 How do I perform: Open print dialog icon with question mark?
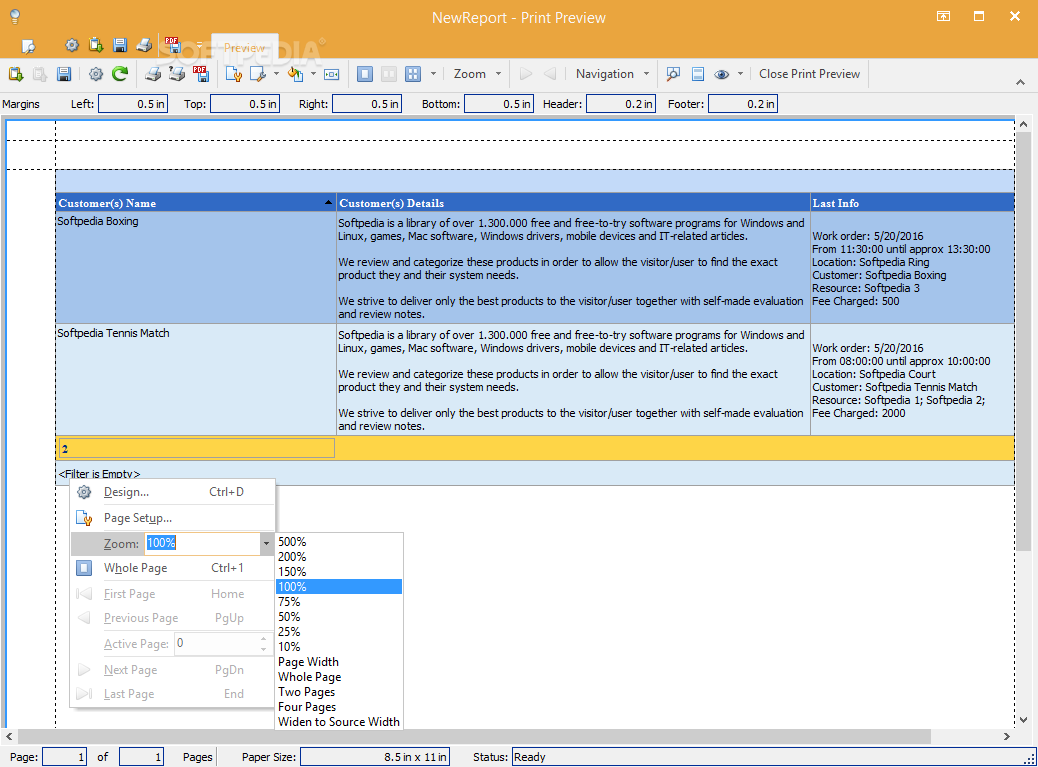177,74
